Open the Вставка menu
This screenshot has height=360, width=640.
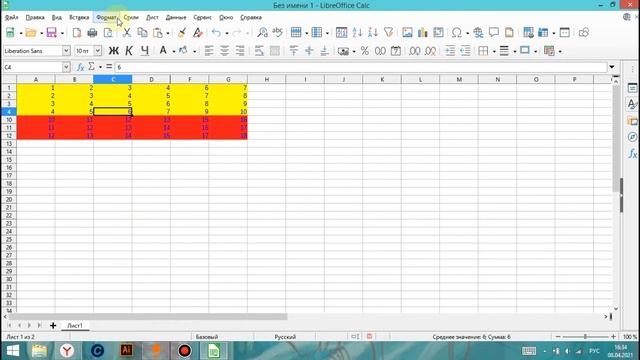(79, 18)
